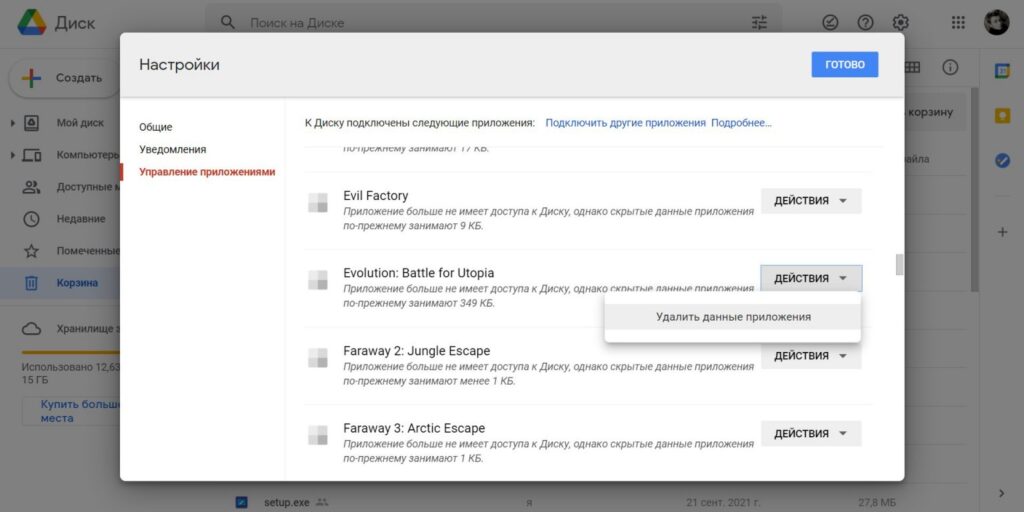
Task: Open search filter options icon
Action: (760, 23)
